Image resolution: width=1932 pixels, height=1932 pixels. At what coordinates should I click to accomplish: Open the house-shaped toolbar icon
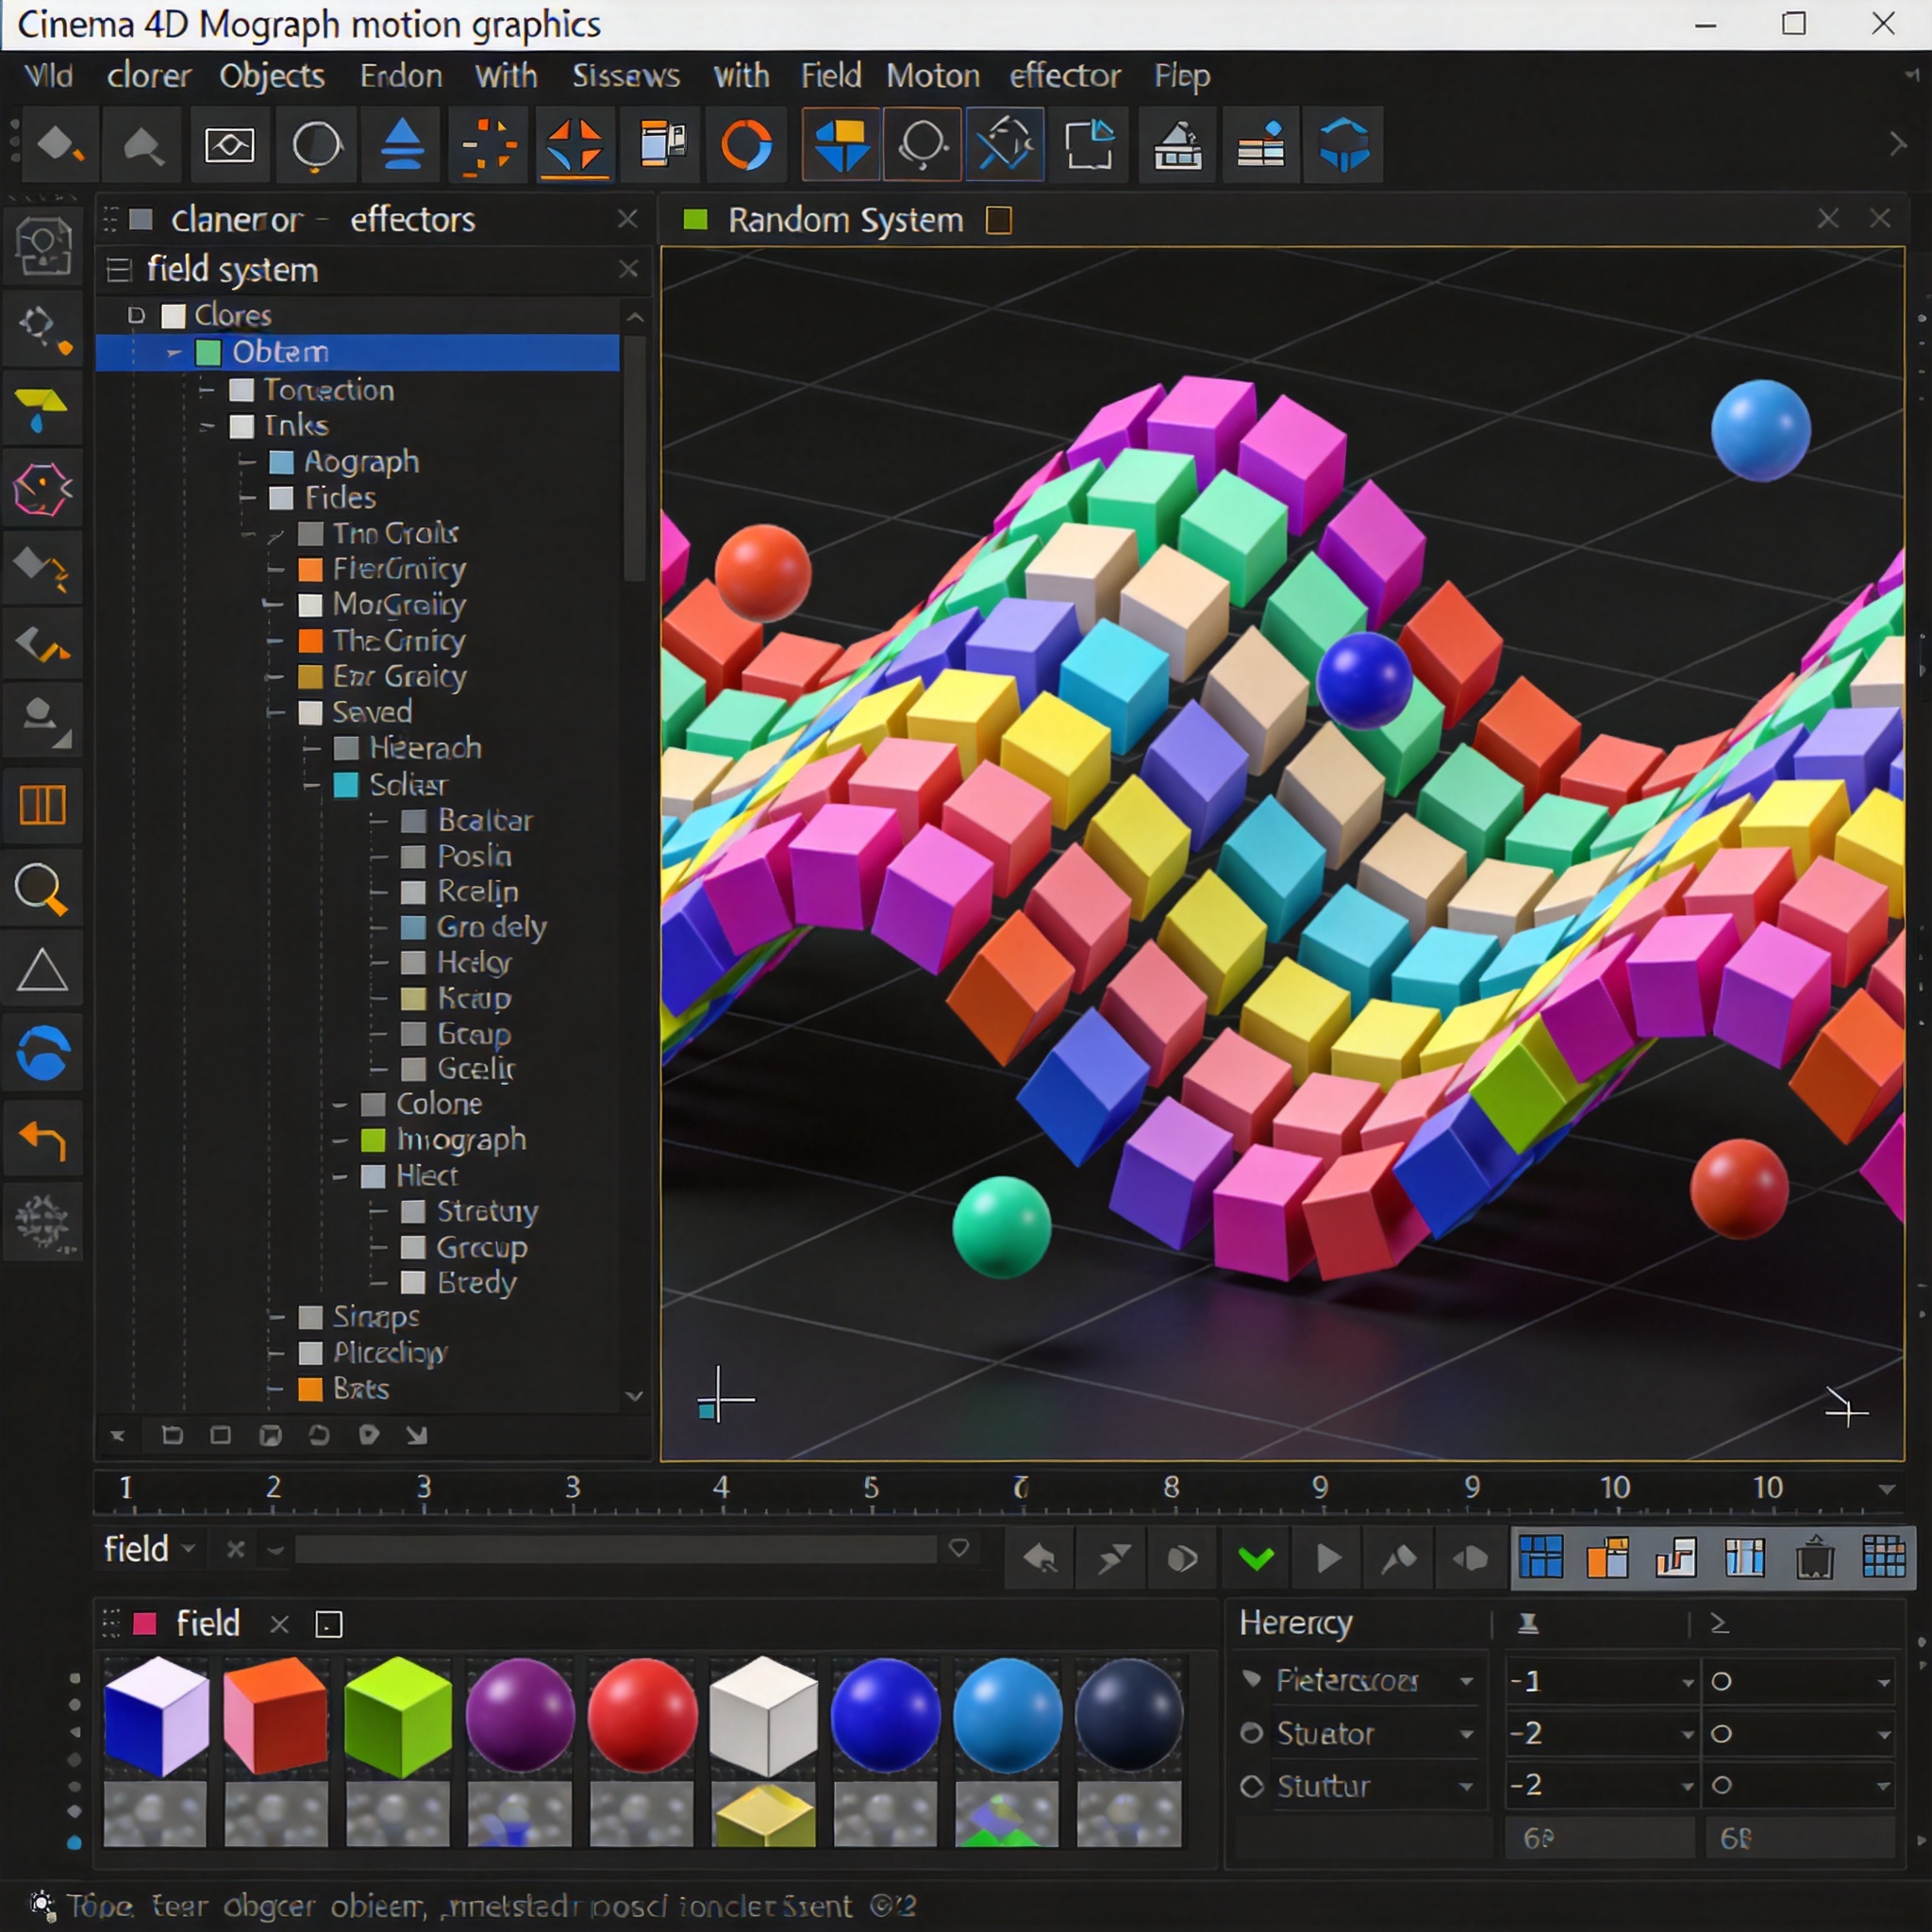click(1178, 146)
